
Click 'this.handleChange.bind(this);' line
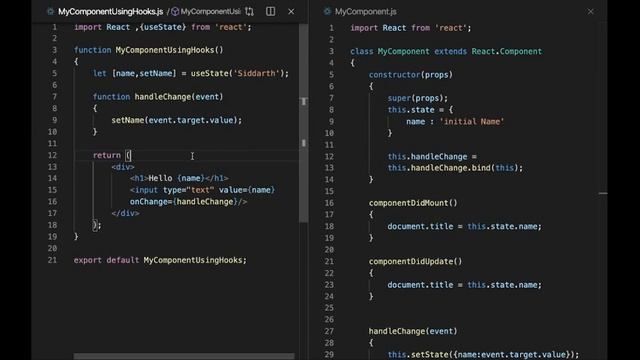[455, 168]
